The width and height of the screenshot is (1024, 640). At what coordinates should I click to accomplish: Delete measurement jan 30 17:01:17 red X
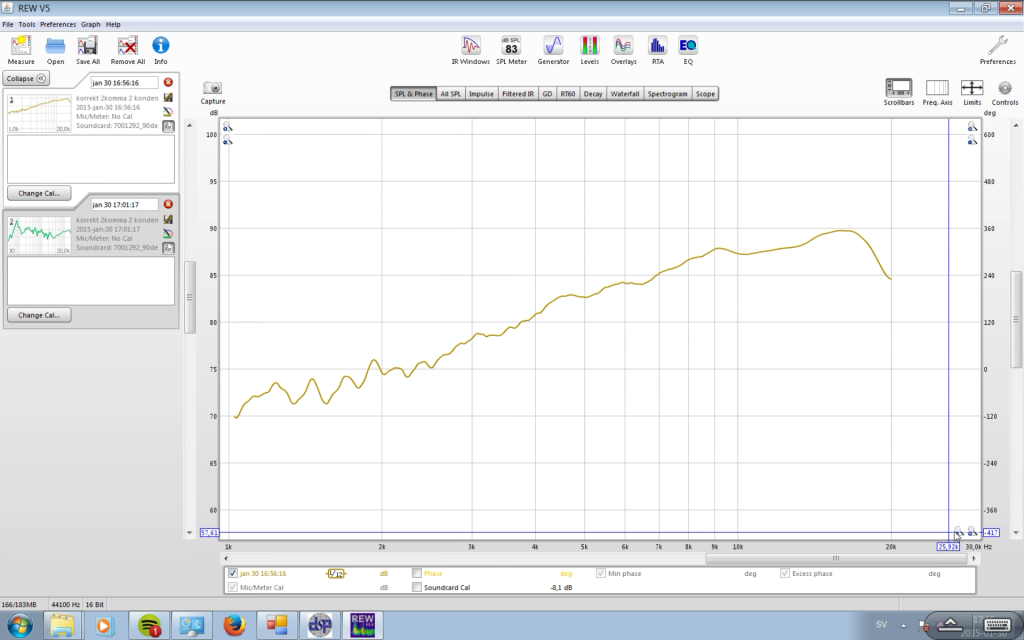tap(168, 204)
